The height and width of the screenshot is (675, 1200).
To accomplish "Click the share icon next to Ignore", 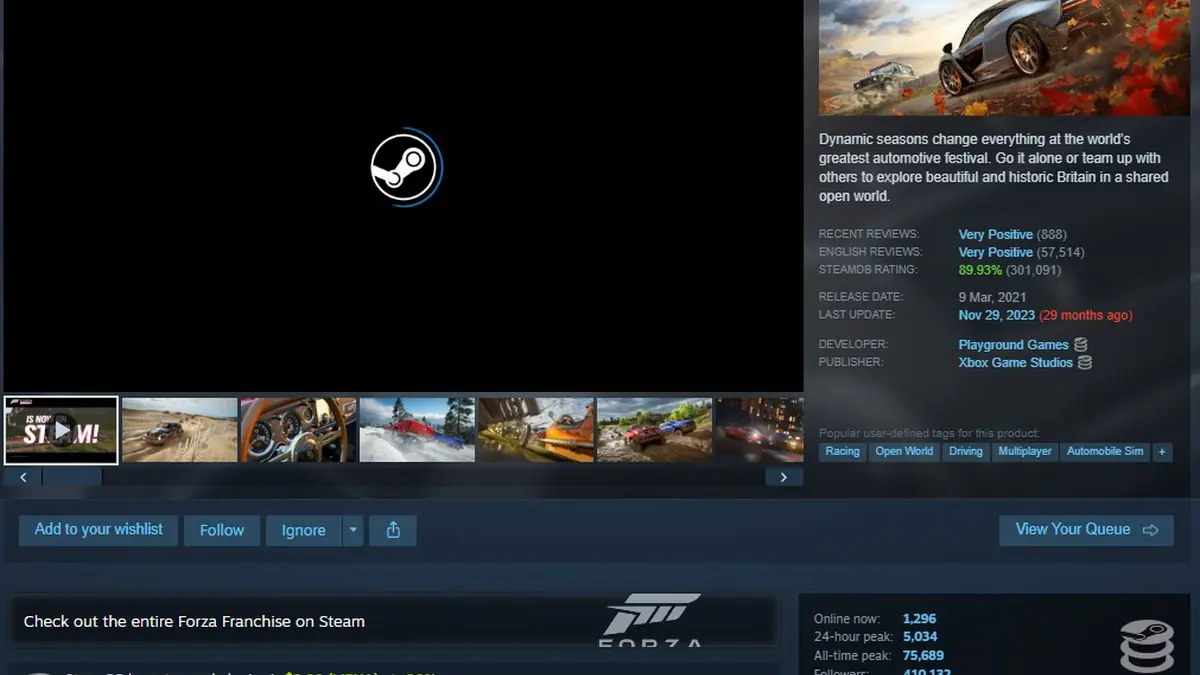I will (x=392, y=530).
